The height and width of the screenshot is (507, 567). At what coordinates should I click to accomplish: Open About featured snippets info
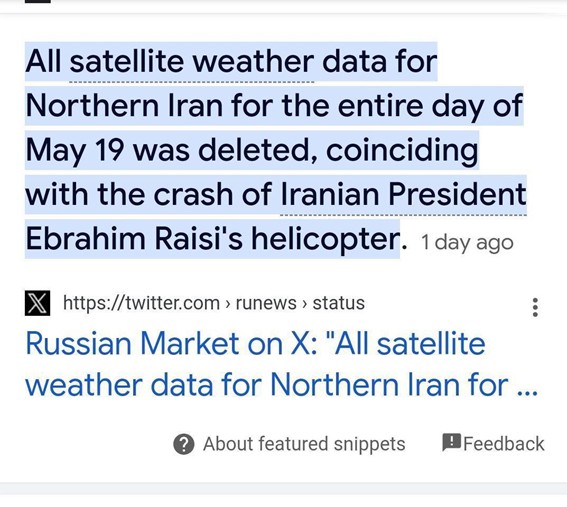(x=304, y=444)
